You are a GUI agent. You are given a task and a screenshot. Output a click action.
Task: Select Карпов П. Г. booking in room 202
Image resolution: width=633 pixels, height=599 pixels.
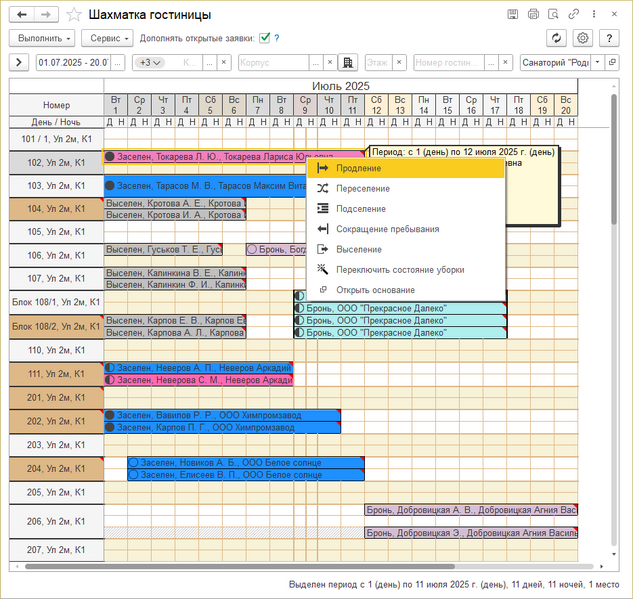[222, 427]
